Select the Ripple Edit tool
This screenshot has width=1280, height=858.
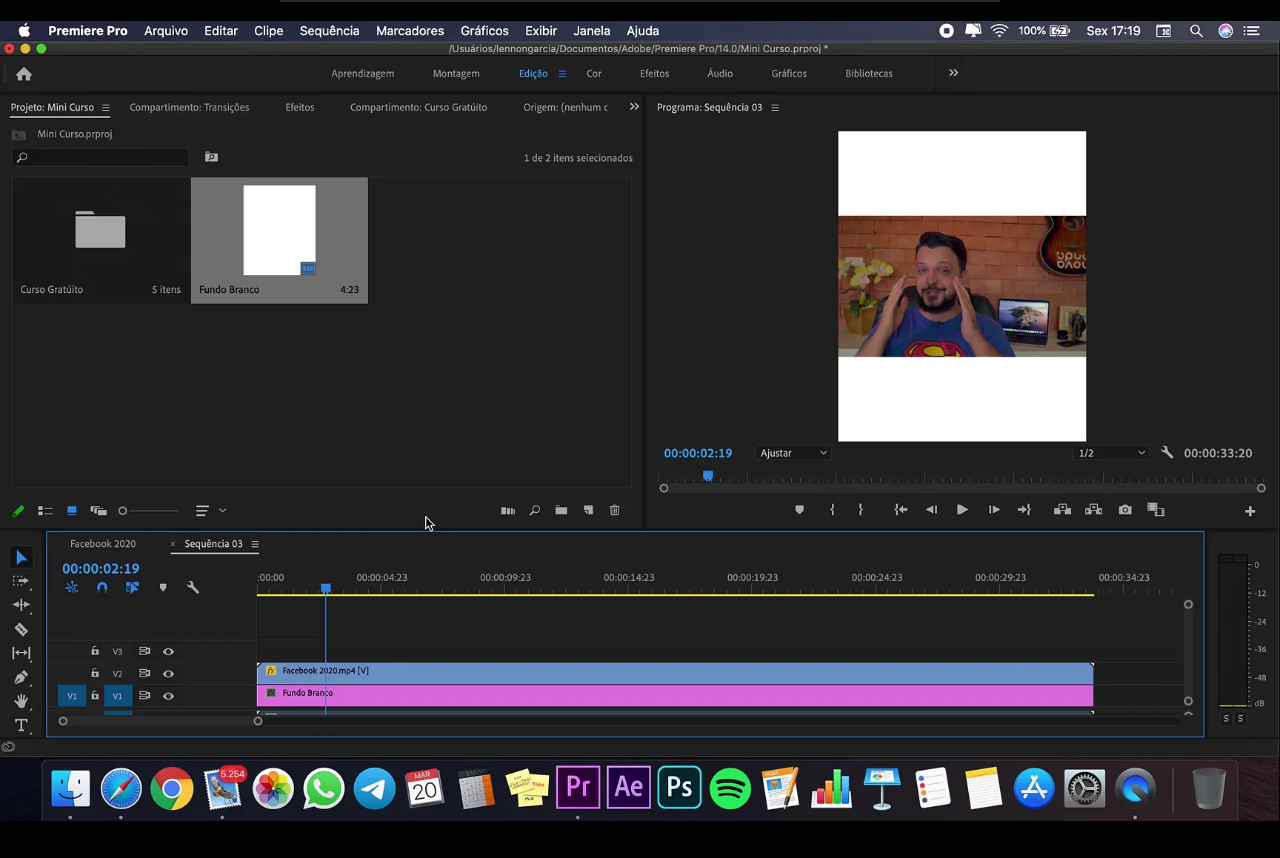(x=21, y=605)
